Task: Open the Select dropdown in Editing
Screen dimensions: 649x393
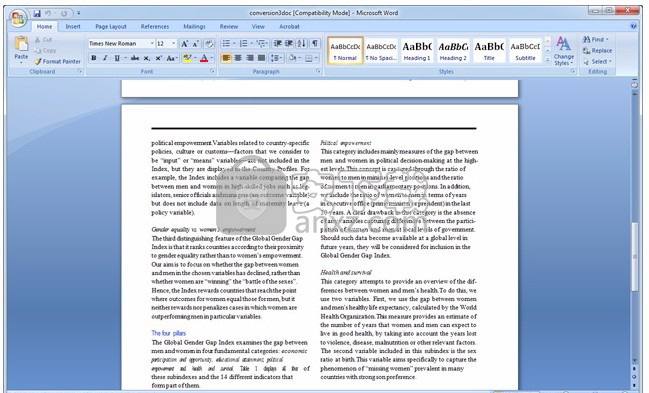Action: 596,62
